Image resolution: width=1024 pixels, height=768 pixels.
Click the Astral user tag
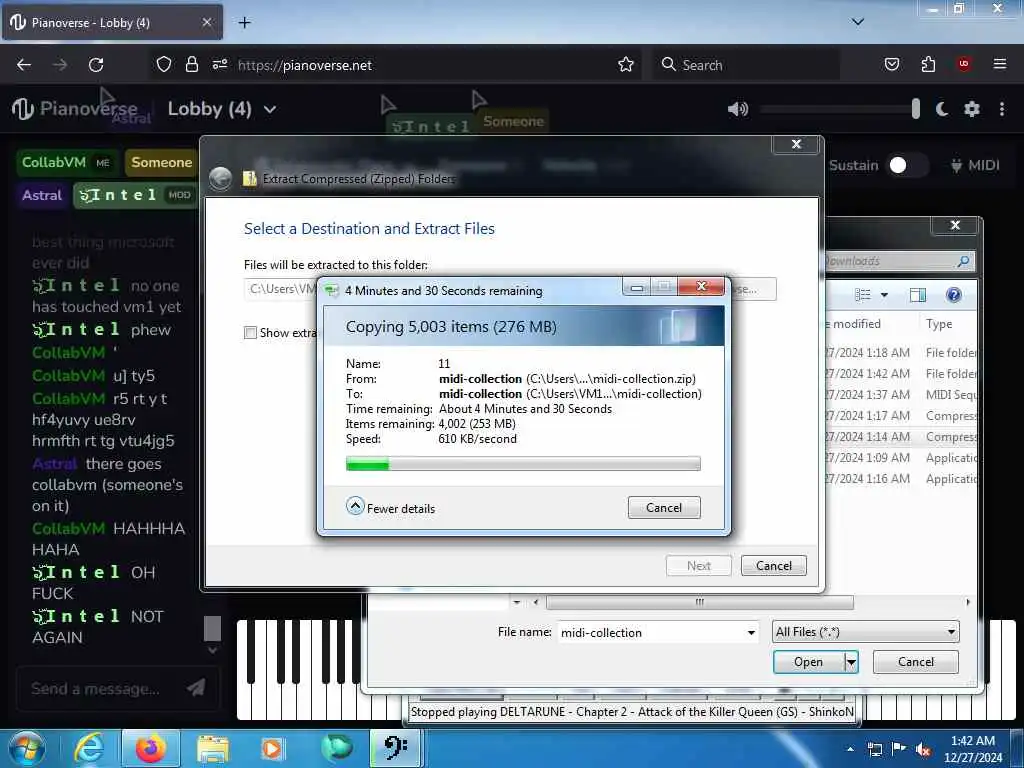42,195
